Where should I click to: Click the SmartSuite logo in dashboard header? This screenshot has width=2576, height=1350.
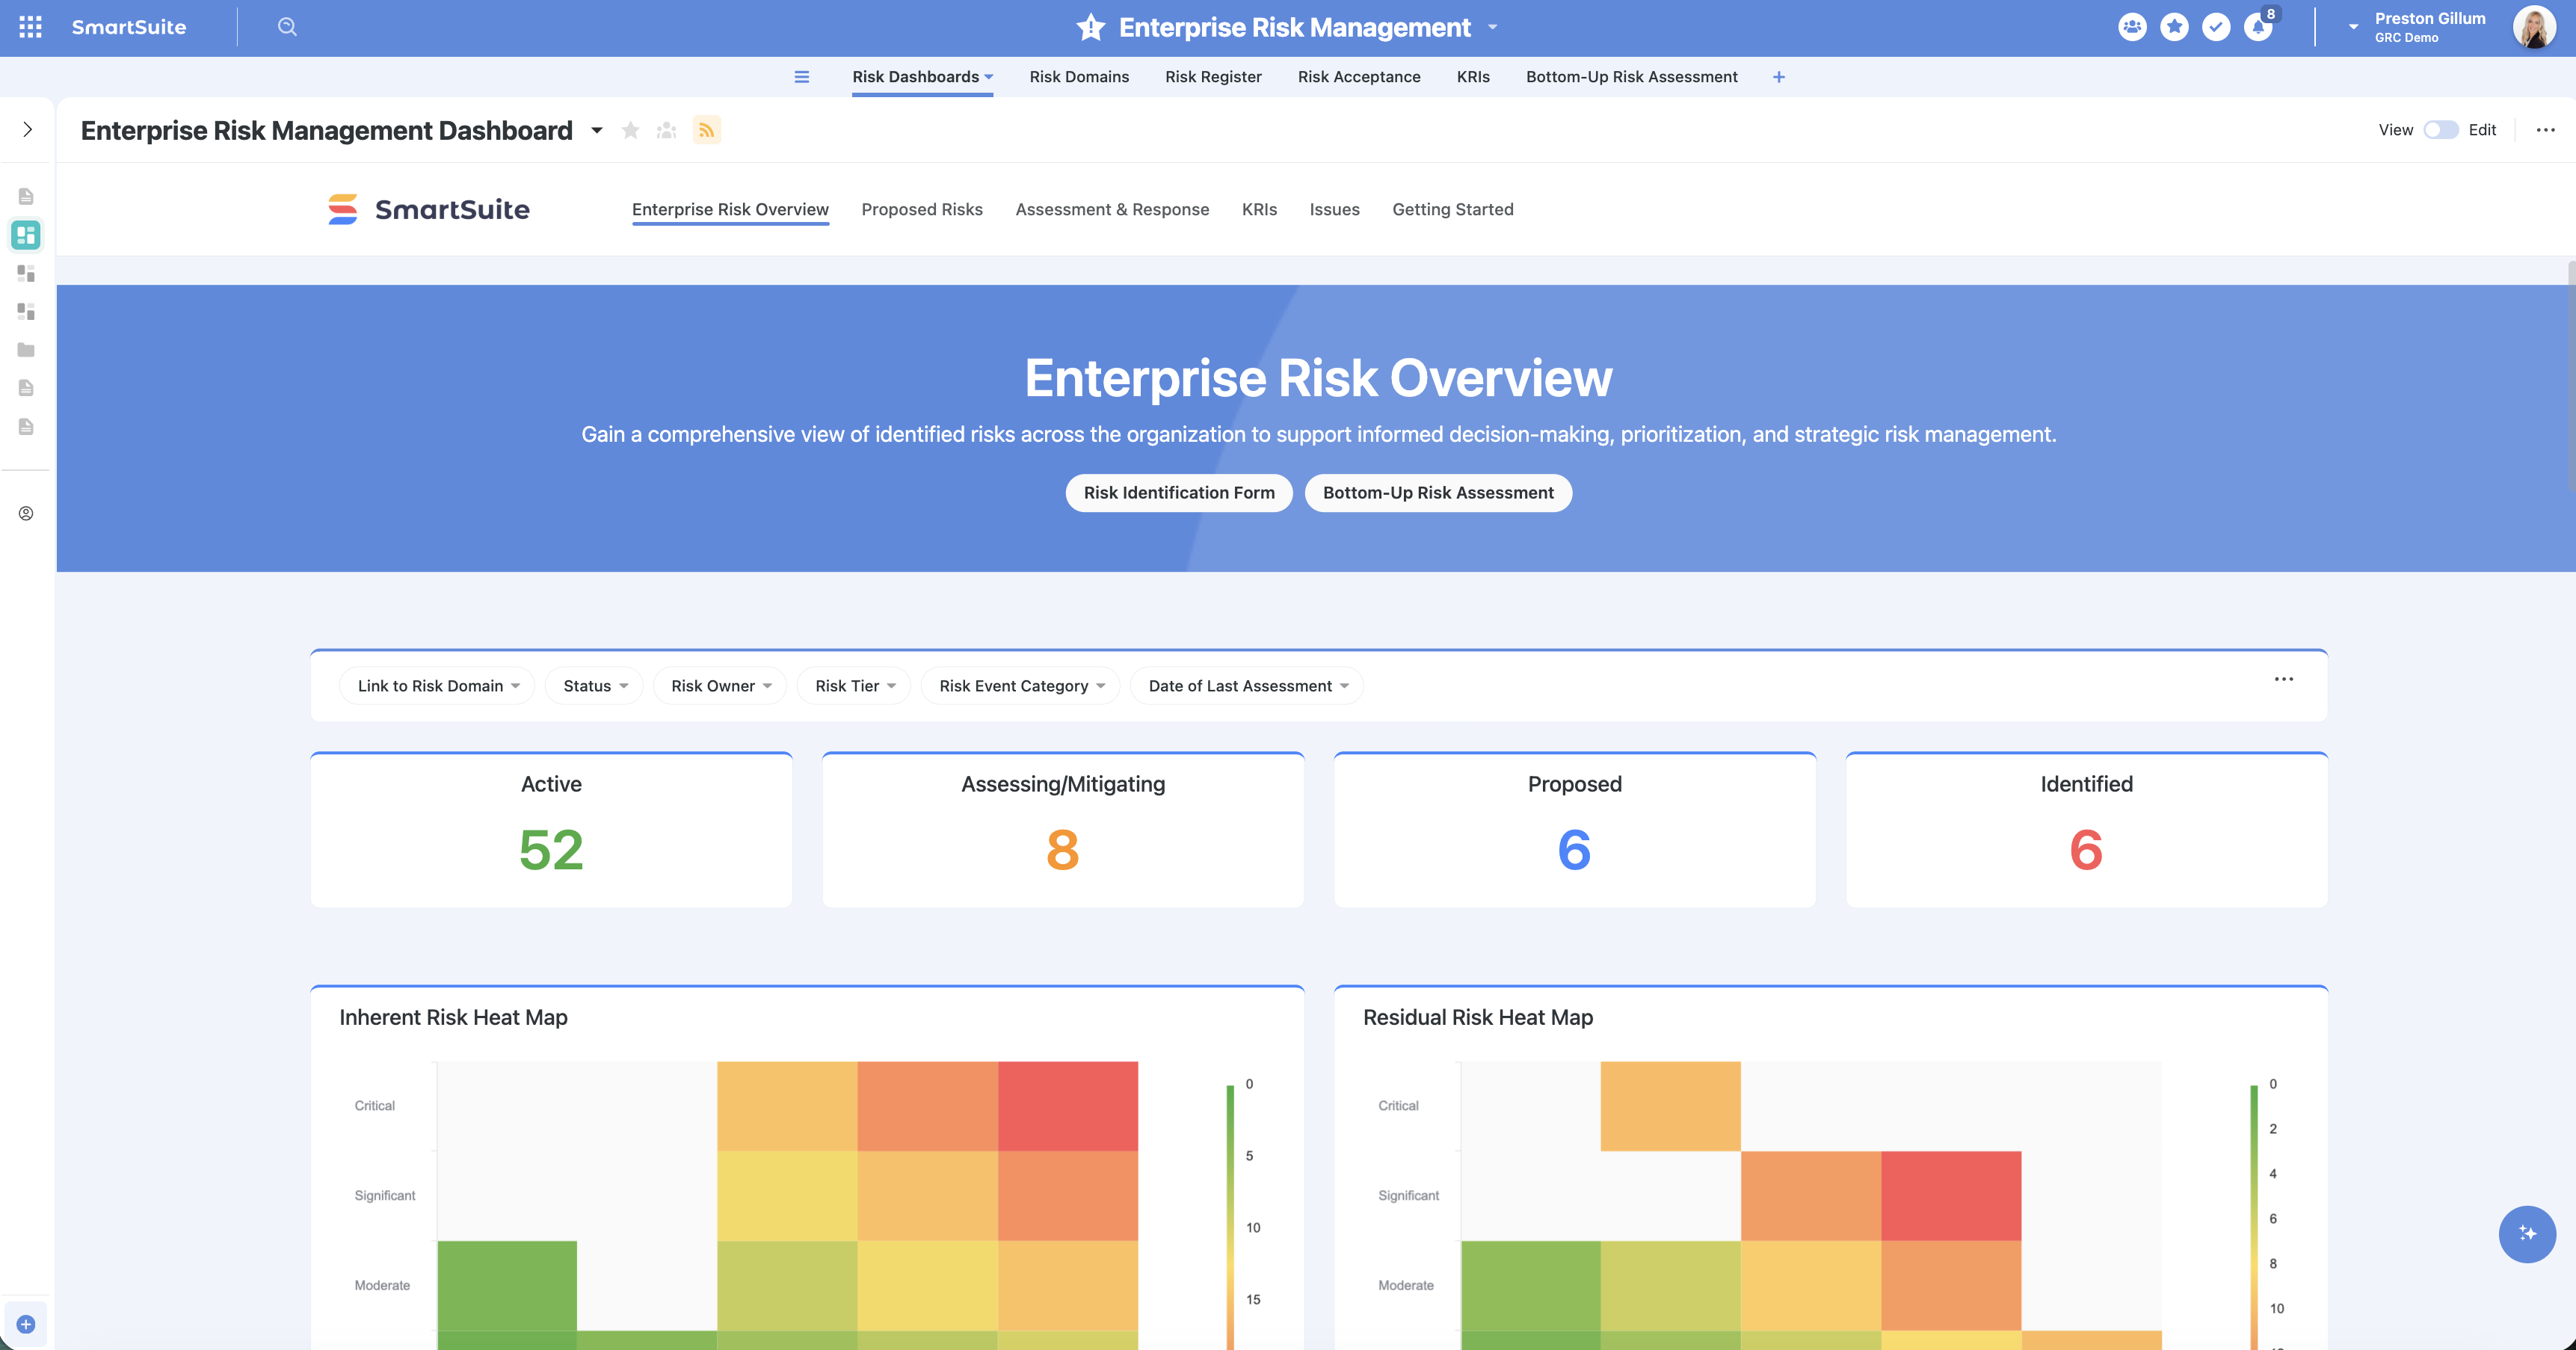(429, 209)
